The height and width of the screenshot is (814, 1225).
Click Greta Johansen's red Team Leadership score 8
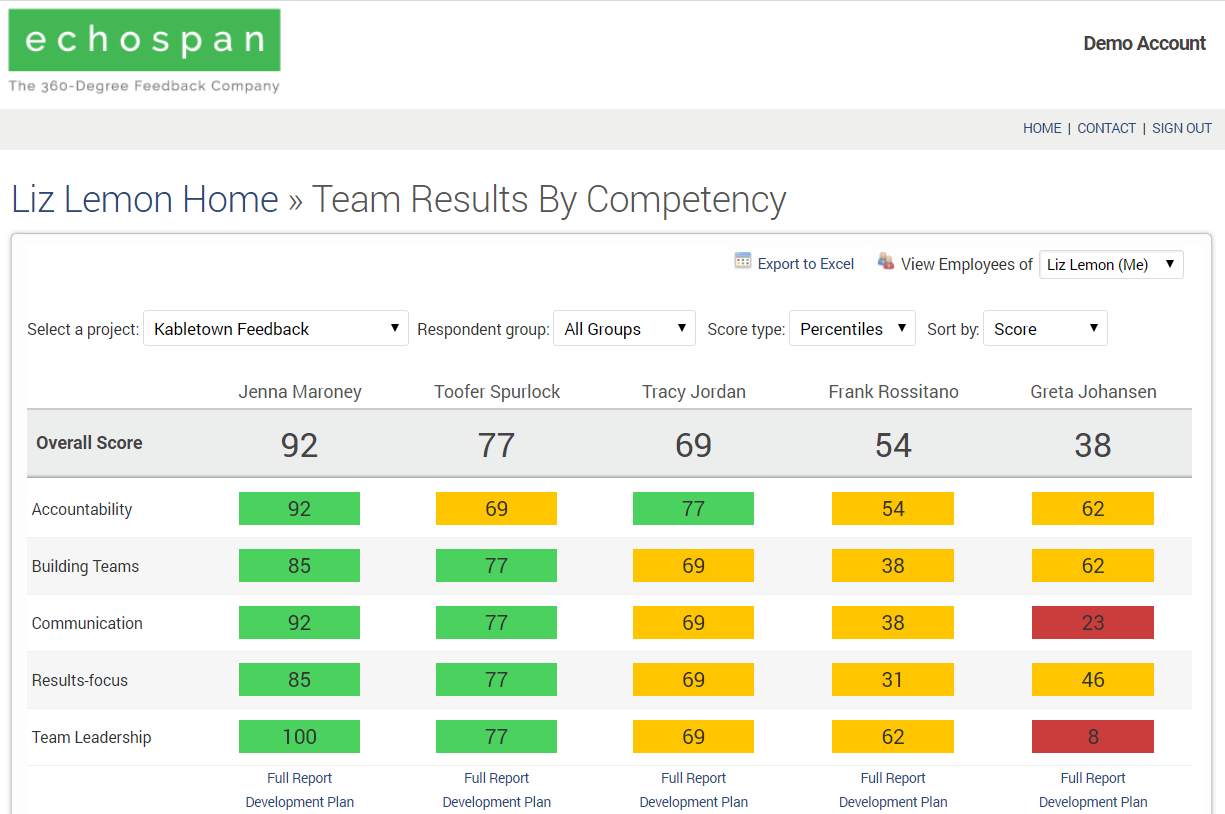(x=1093, y=737)
